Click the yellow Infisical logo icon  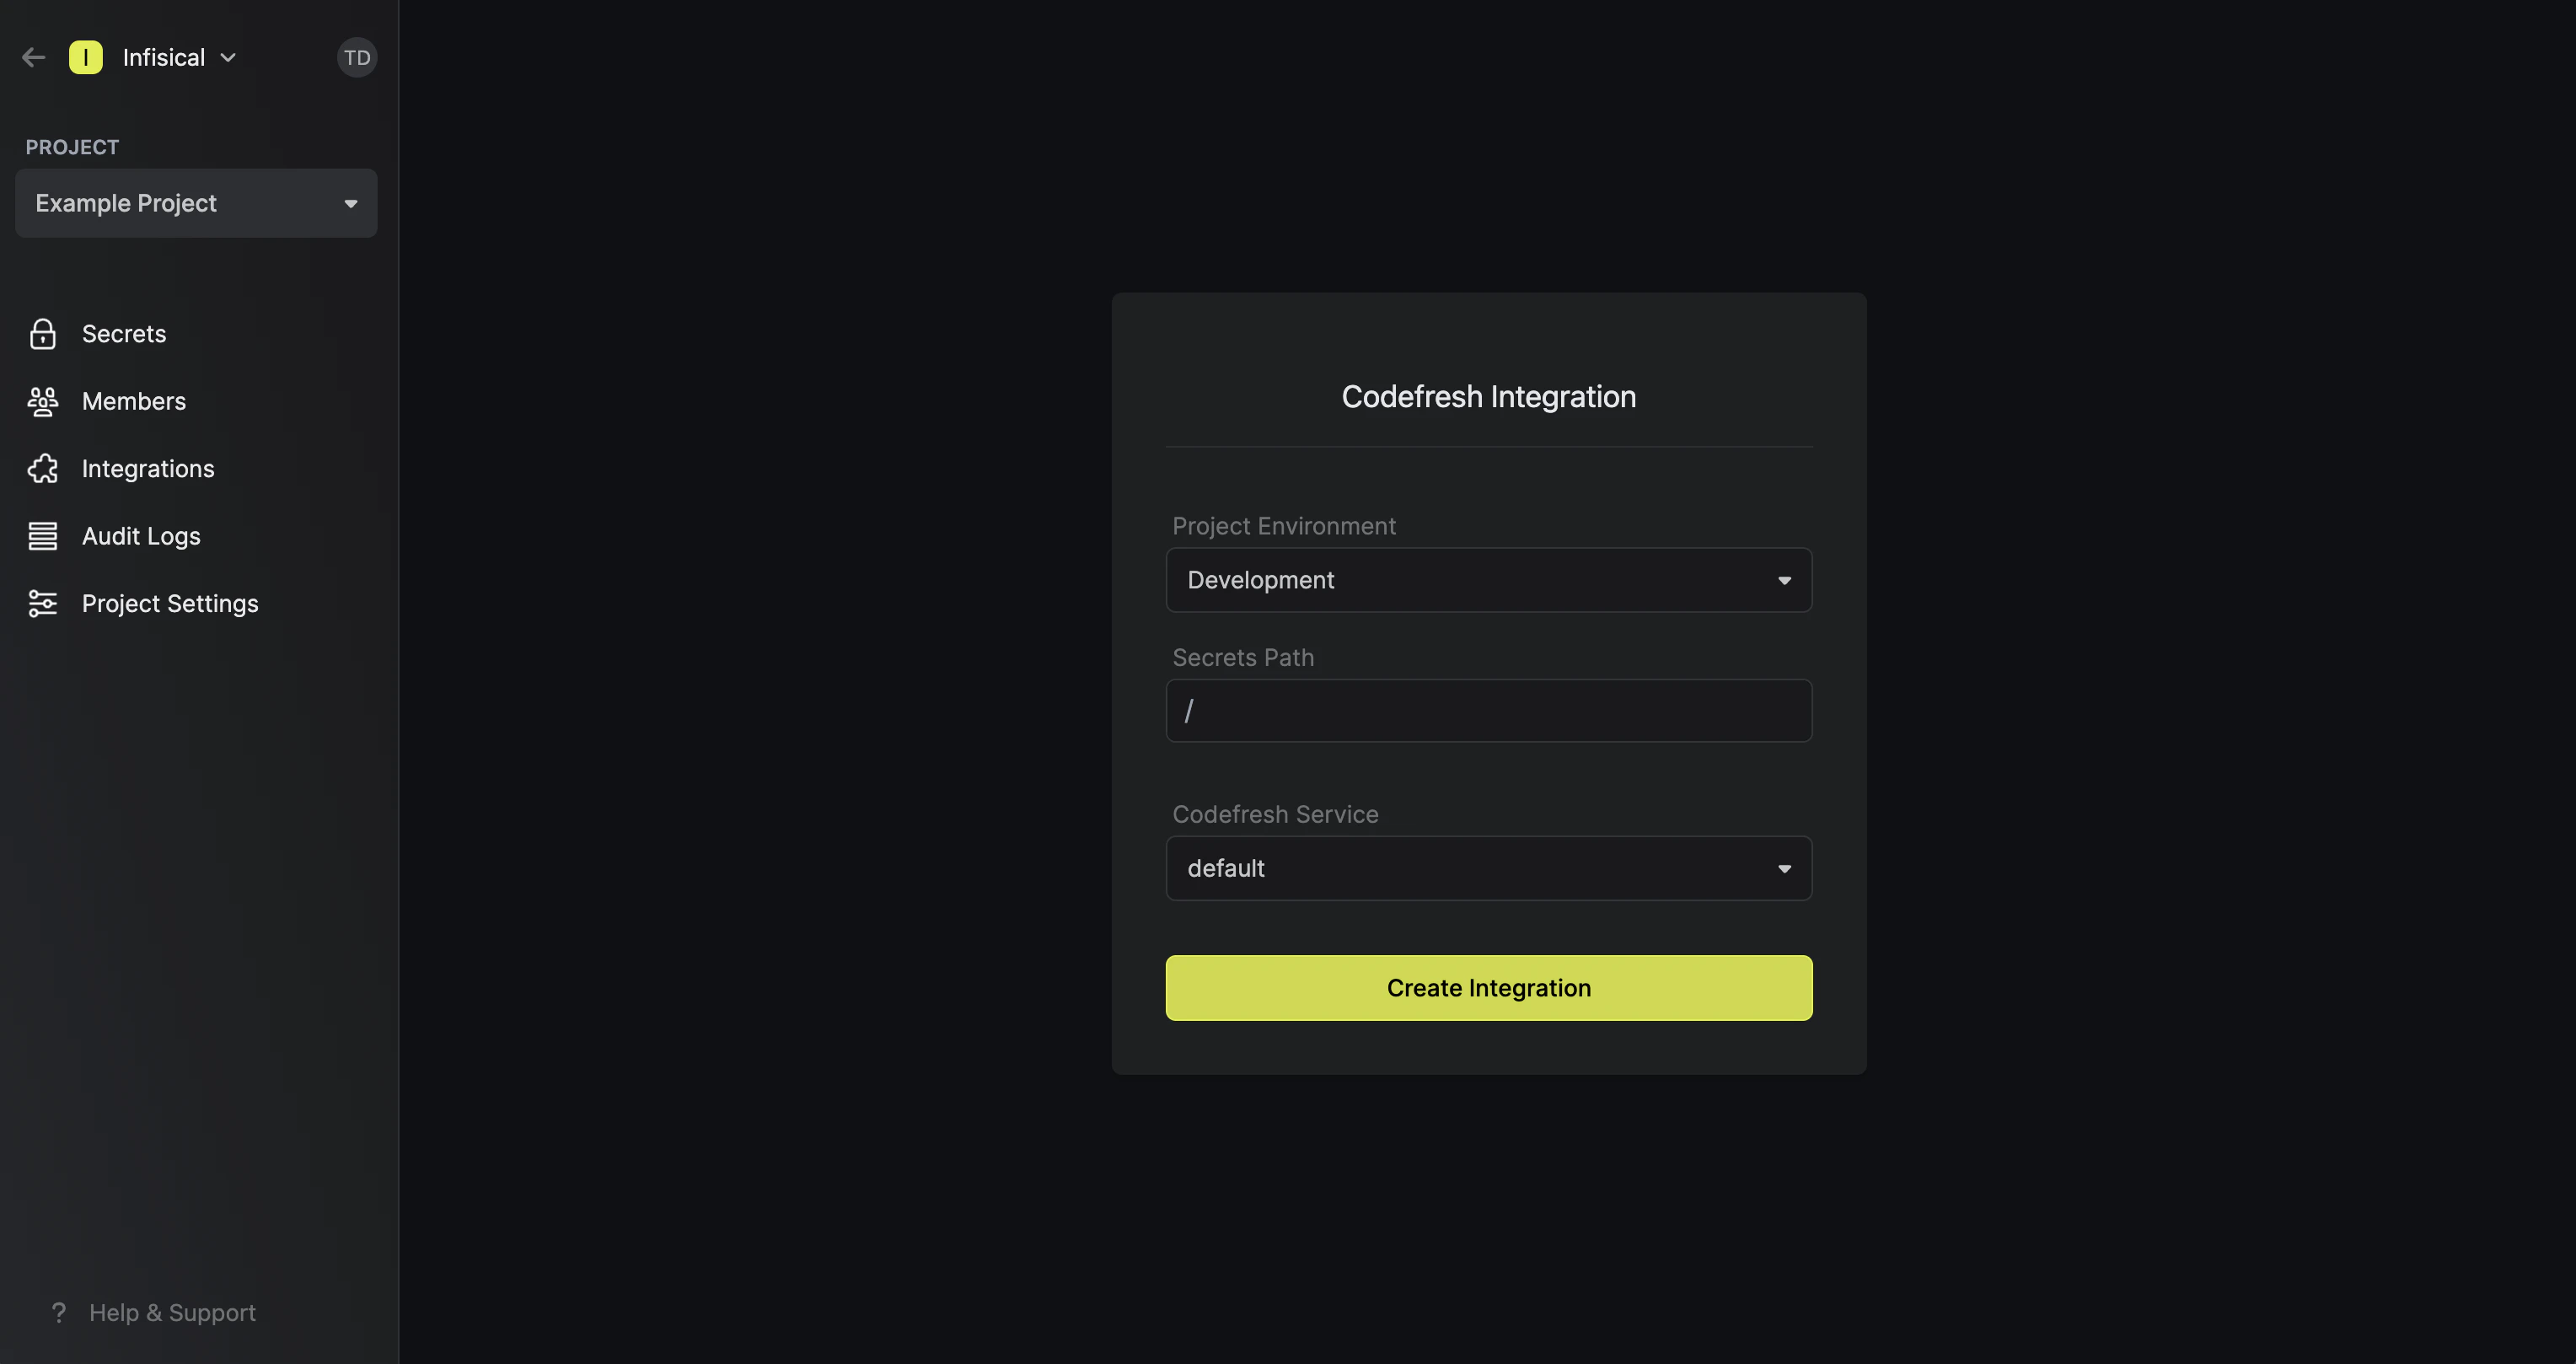click(86, 58)
